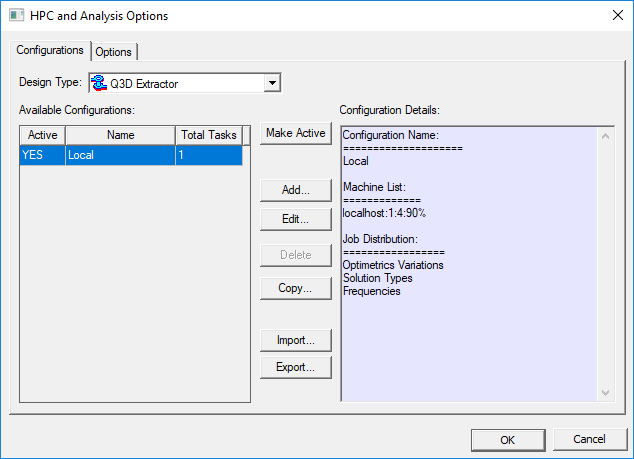Click the Total Tasks value 1

(209, 155)
